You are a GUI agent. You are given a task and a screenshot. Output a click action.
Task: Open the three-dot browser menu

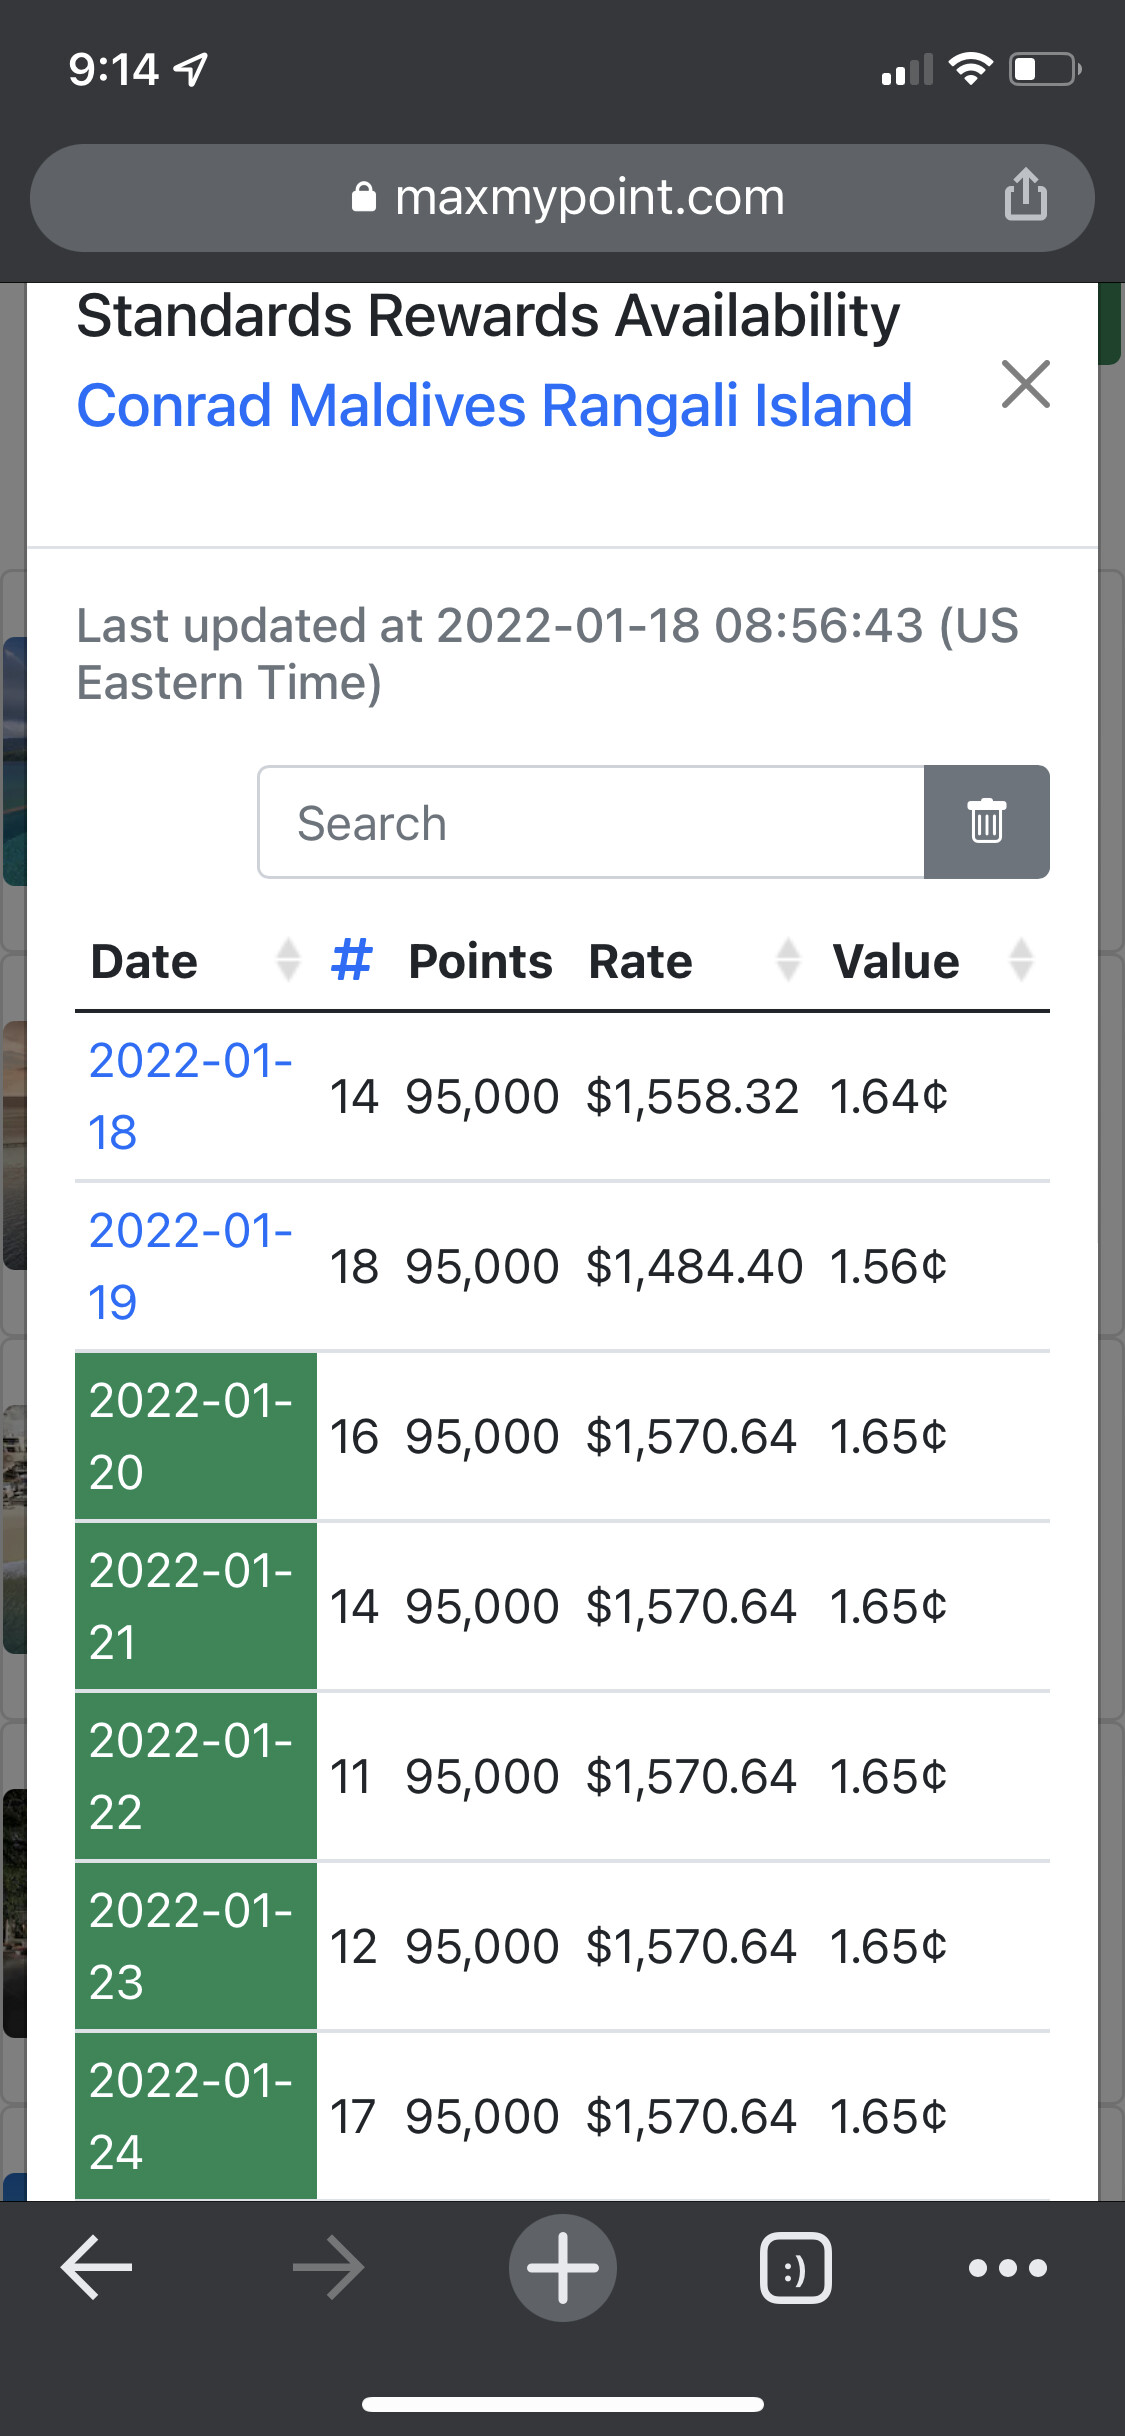click(1007, 2267)
